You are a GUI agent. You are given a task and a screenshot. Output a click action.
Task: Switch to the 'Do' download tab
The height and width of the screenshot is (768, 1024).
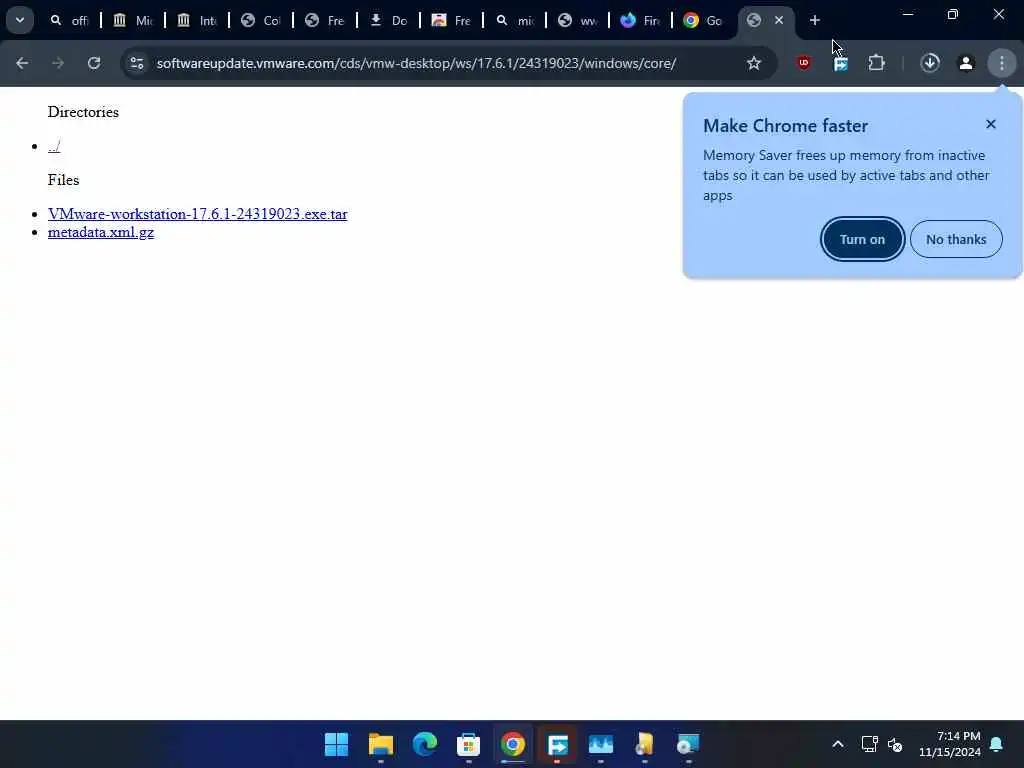[389, 20]
